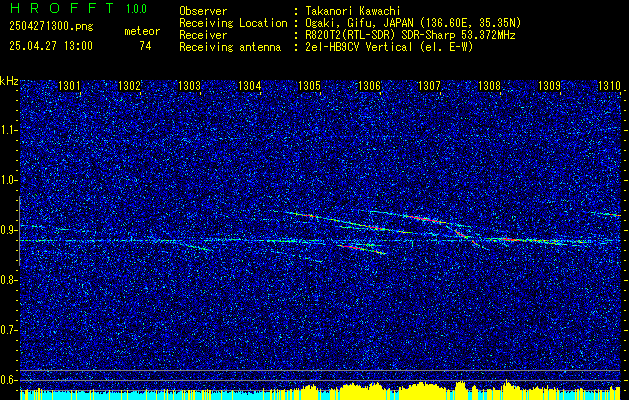Click the meteor count value 74
This screenshot has height=400, width=629.
[145, 46]
